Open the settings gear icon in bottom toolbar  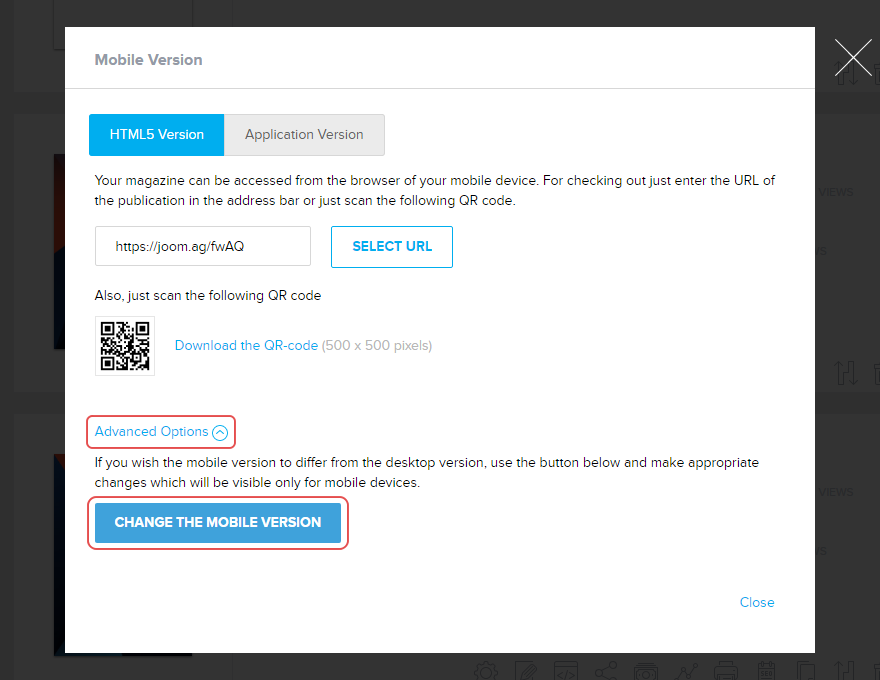click(486, 671)
